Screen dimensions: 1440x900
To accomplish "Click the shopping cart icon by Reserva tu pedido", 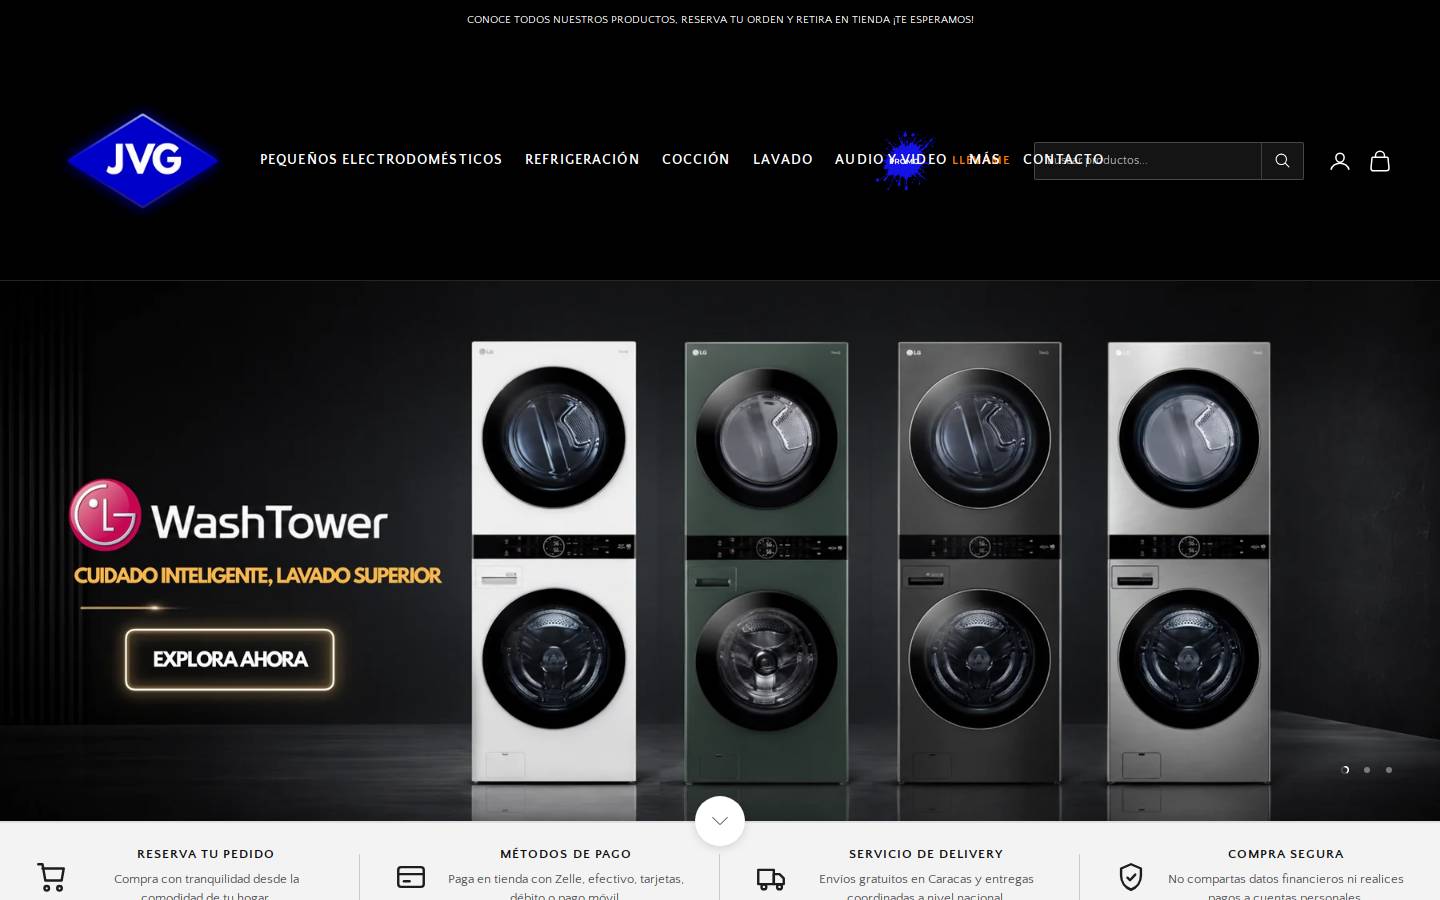I will (51, 877).
